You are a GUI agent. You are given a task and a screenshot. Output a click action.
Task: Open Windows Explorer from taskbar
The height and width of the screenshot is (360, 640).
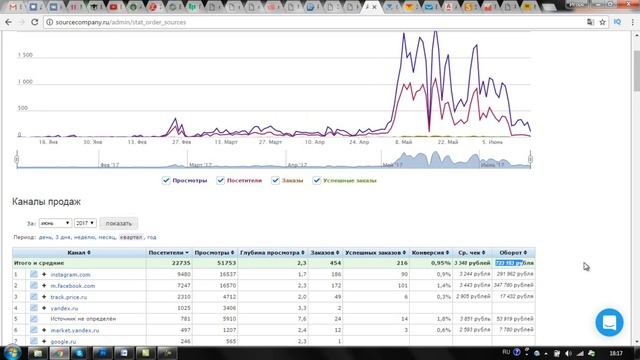(x=38, y=353)
